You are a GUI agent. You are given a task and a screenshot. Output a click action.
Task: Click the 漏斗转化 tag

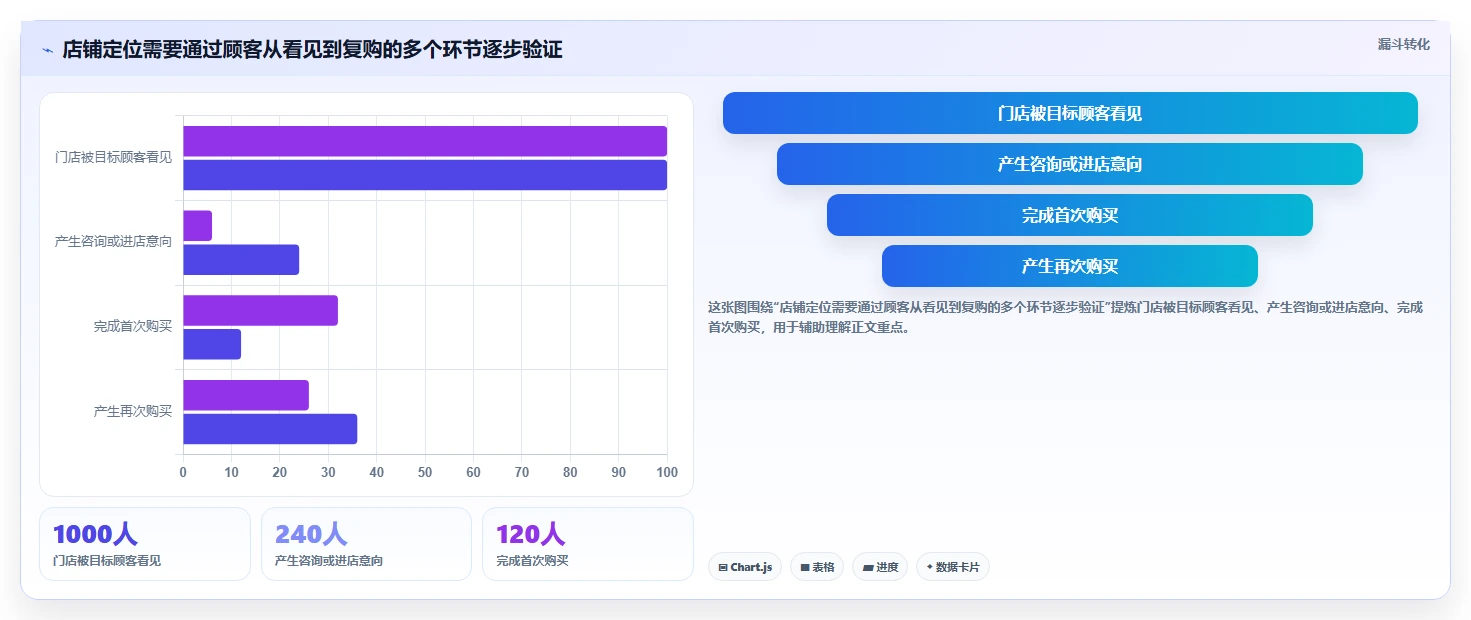tap(1404, 44)
